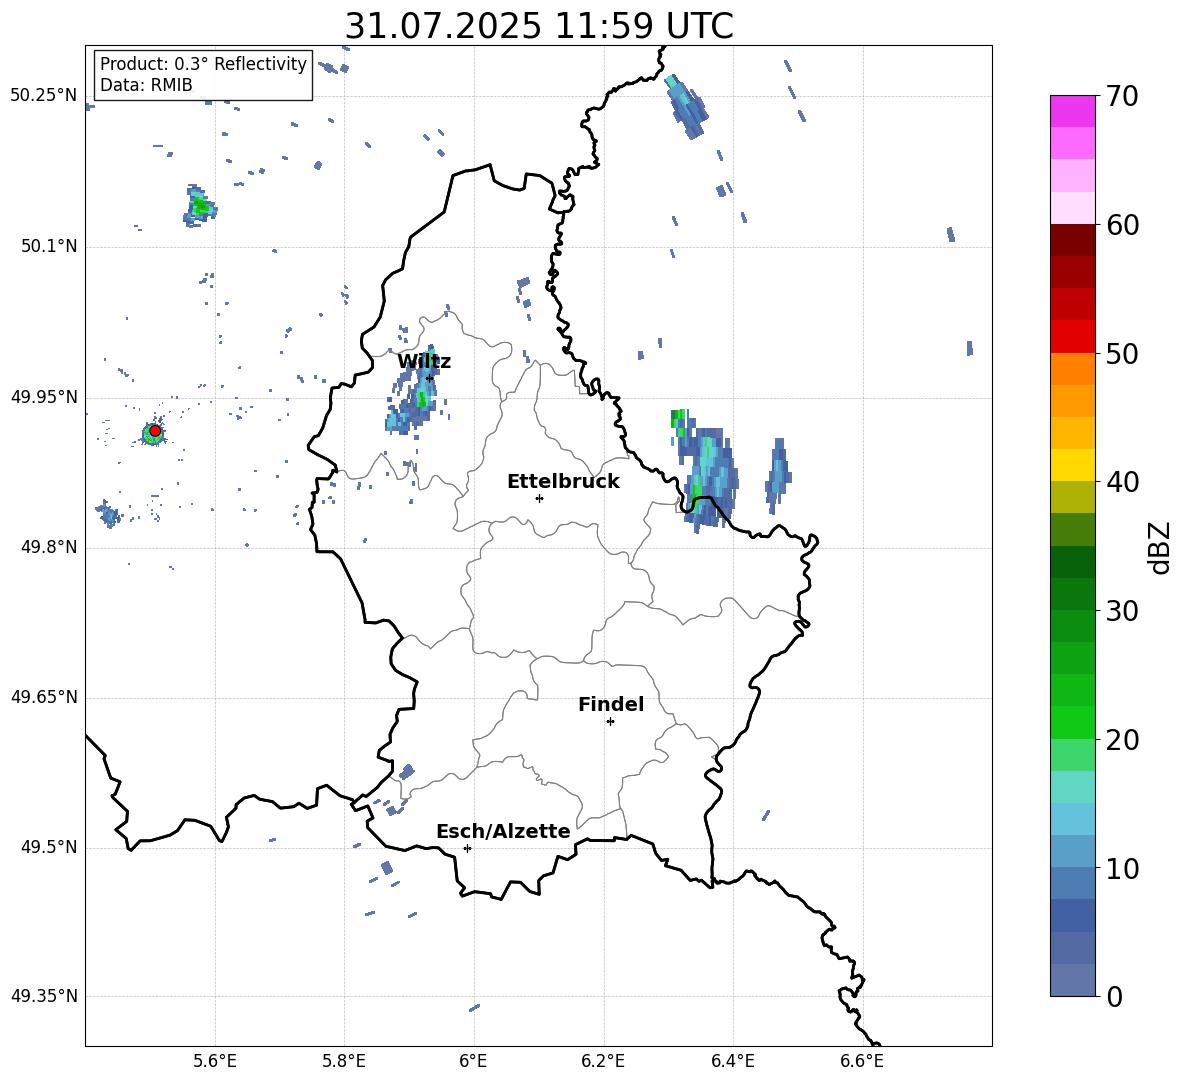This screenshot has height=1081, width=1184.
Task: Click the Esch/Alzette location cross marker
Action: pyautogui.click(x=467, y=848)
